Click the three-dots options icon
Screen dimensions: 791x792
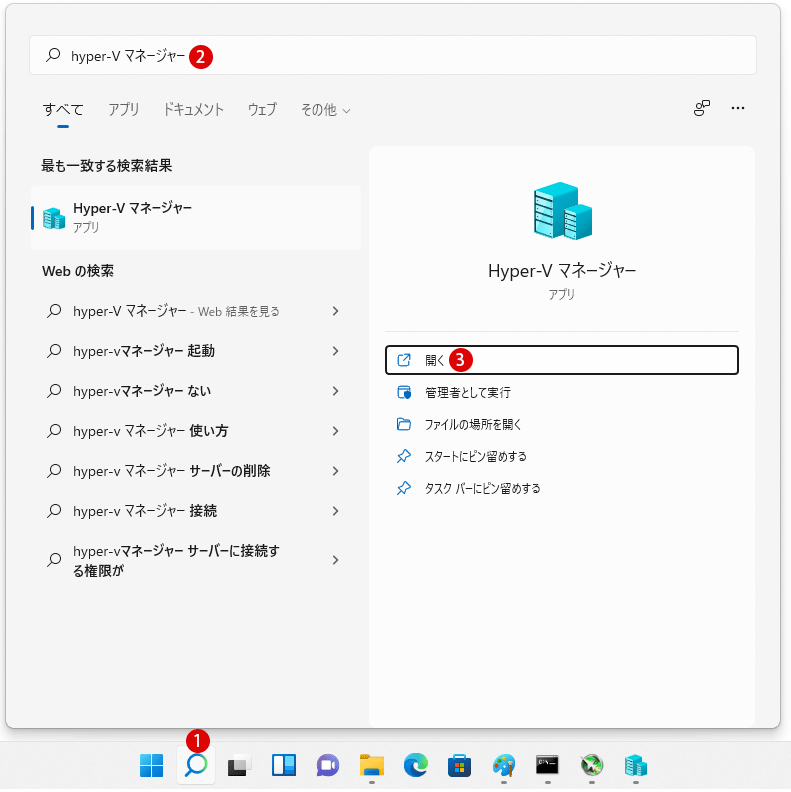coord(737,108)
